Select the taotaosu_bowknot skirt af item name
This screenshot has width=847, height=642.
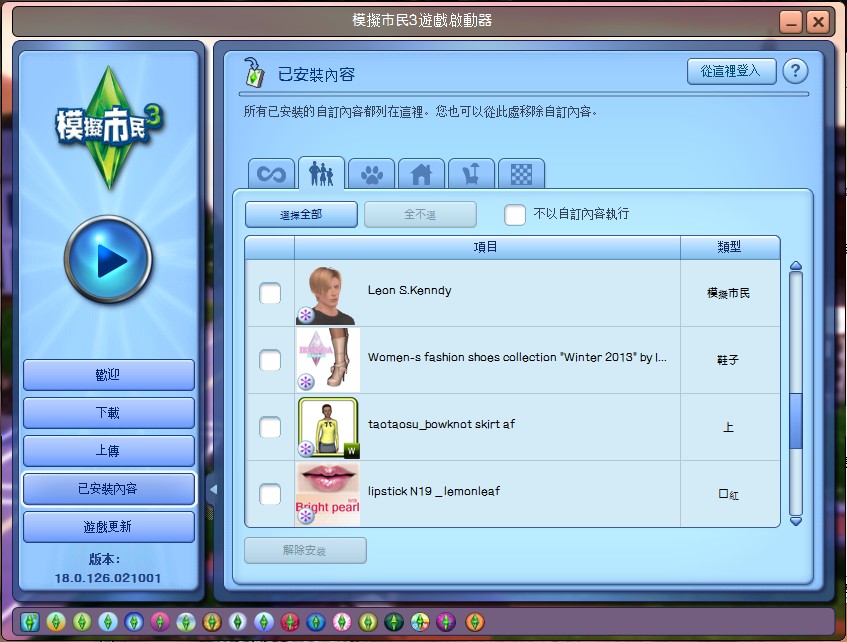441,425
